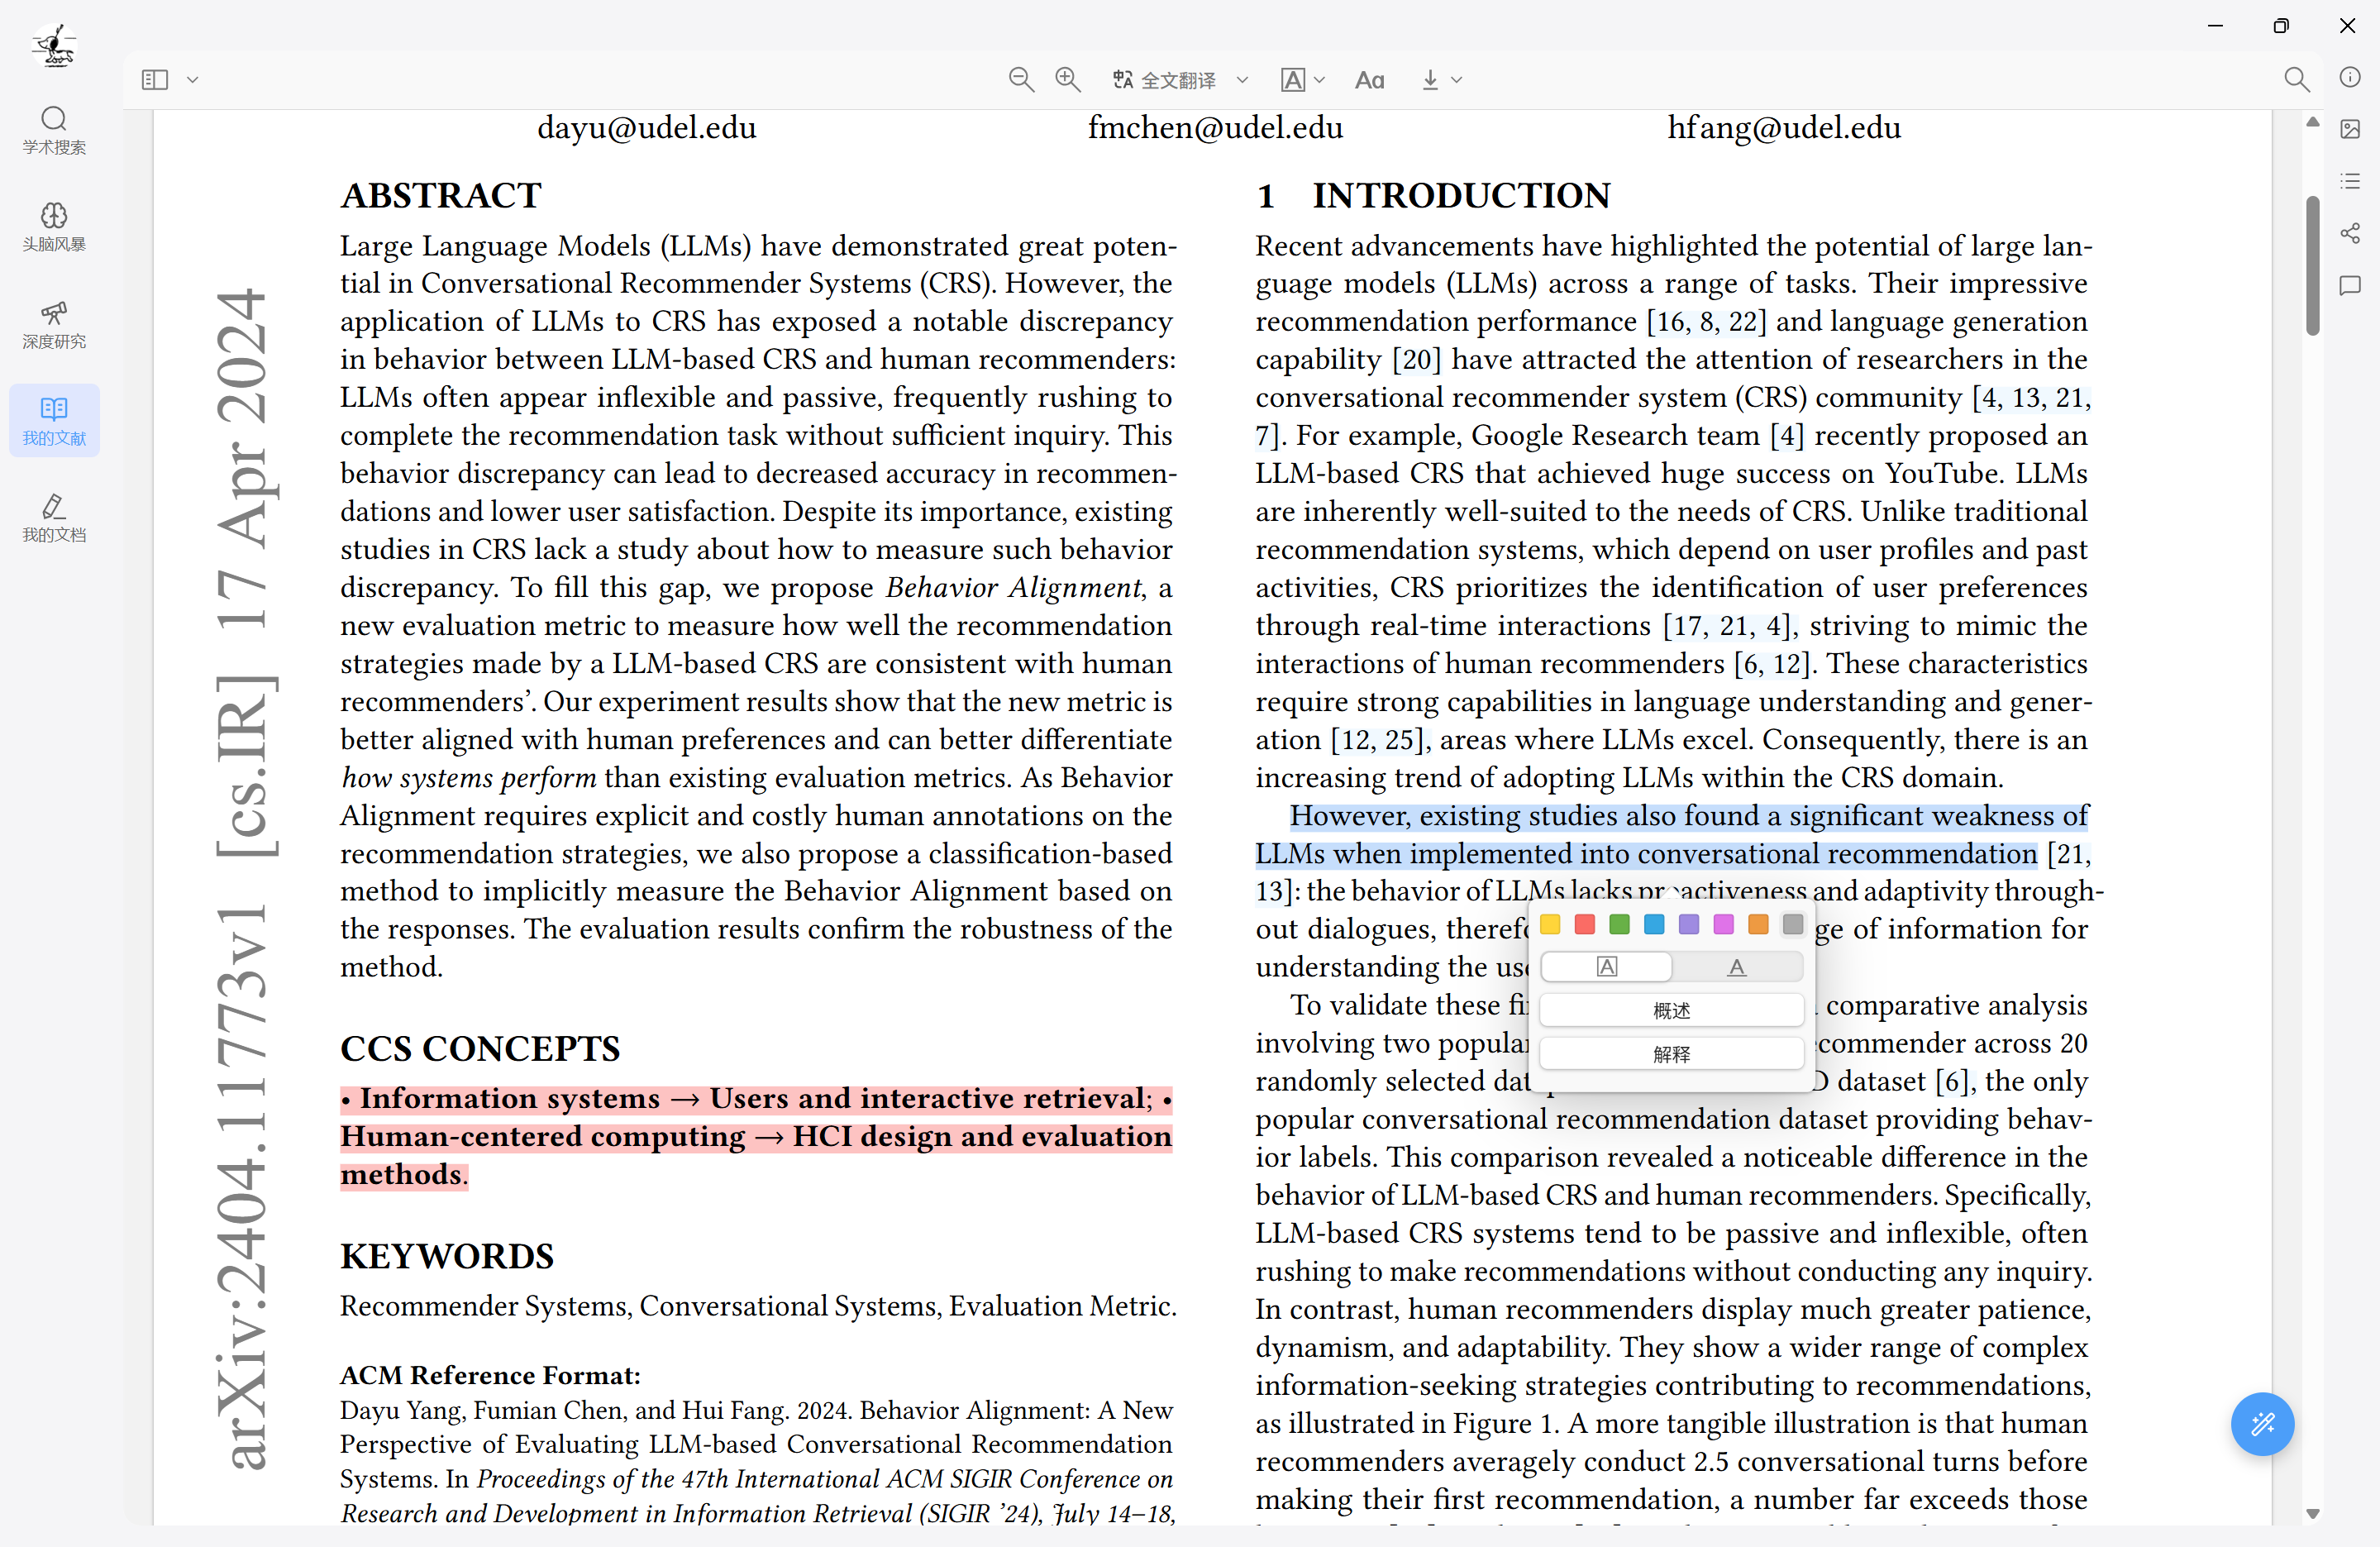Open 头脑风暴 brainstorm in sidebar
Image resolution: width=2380 pixels, height=1547 pixels.
click(54, 227)
